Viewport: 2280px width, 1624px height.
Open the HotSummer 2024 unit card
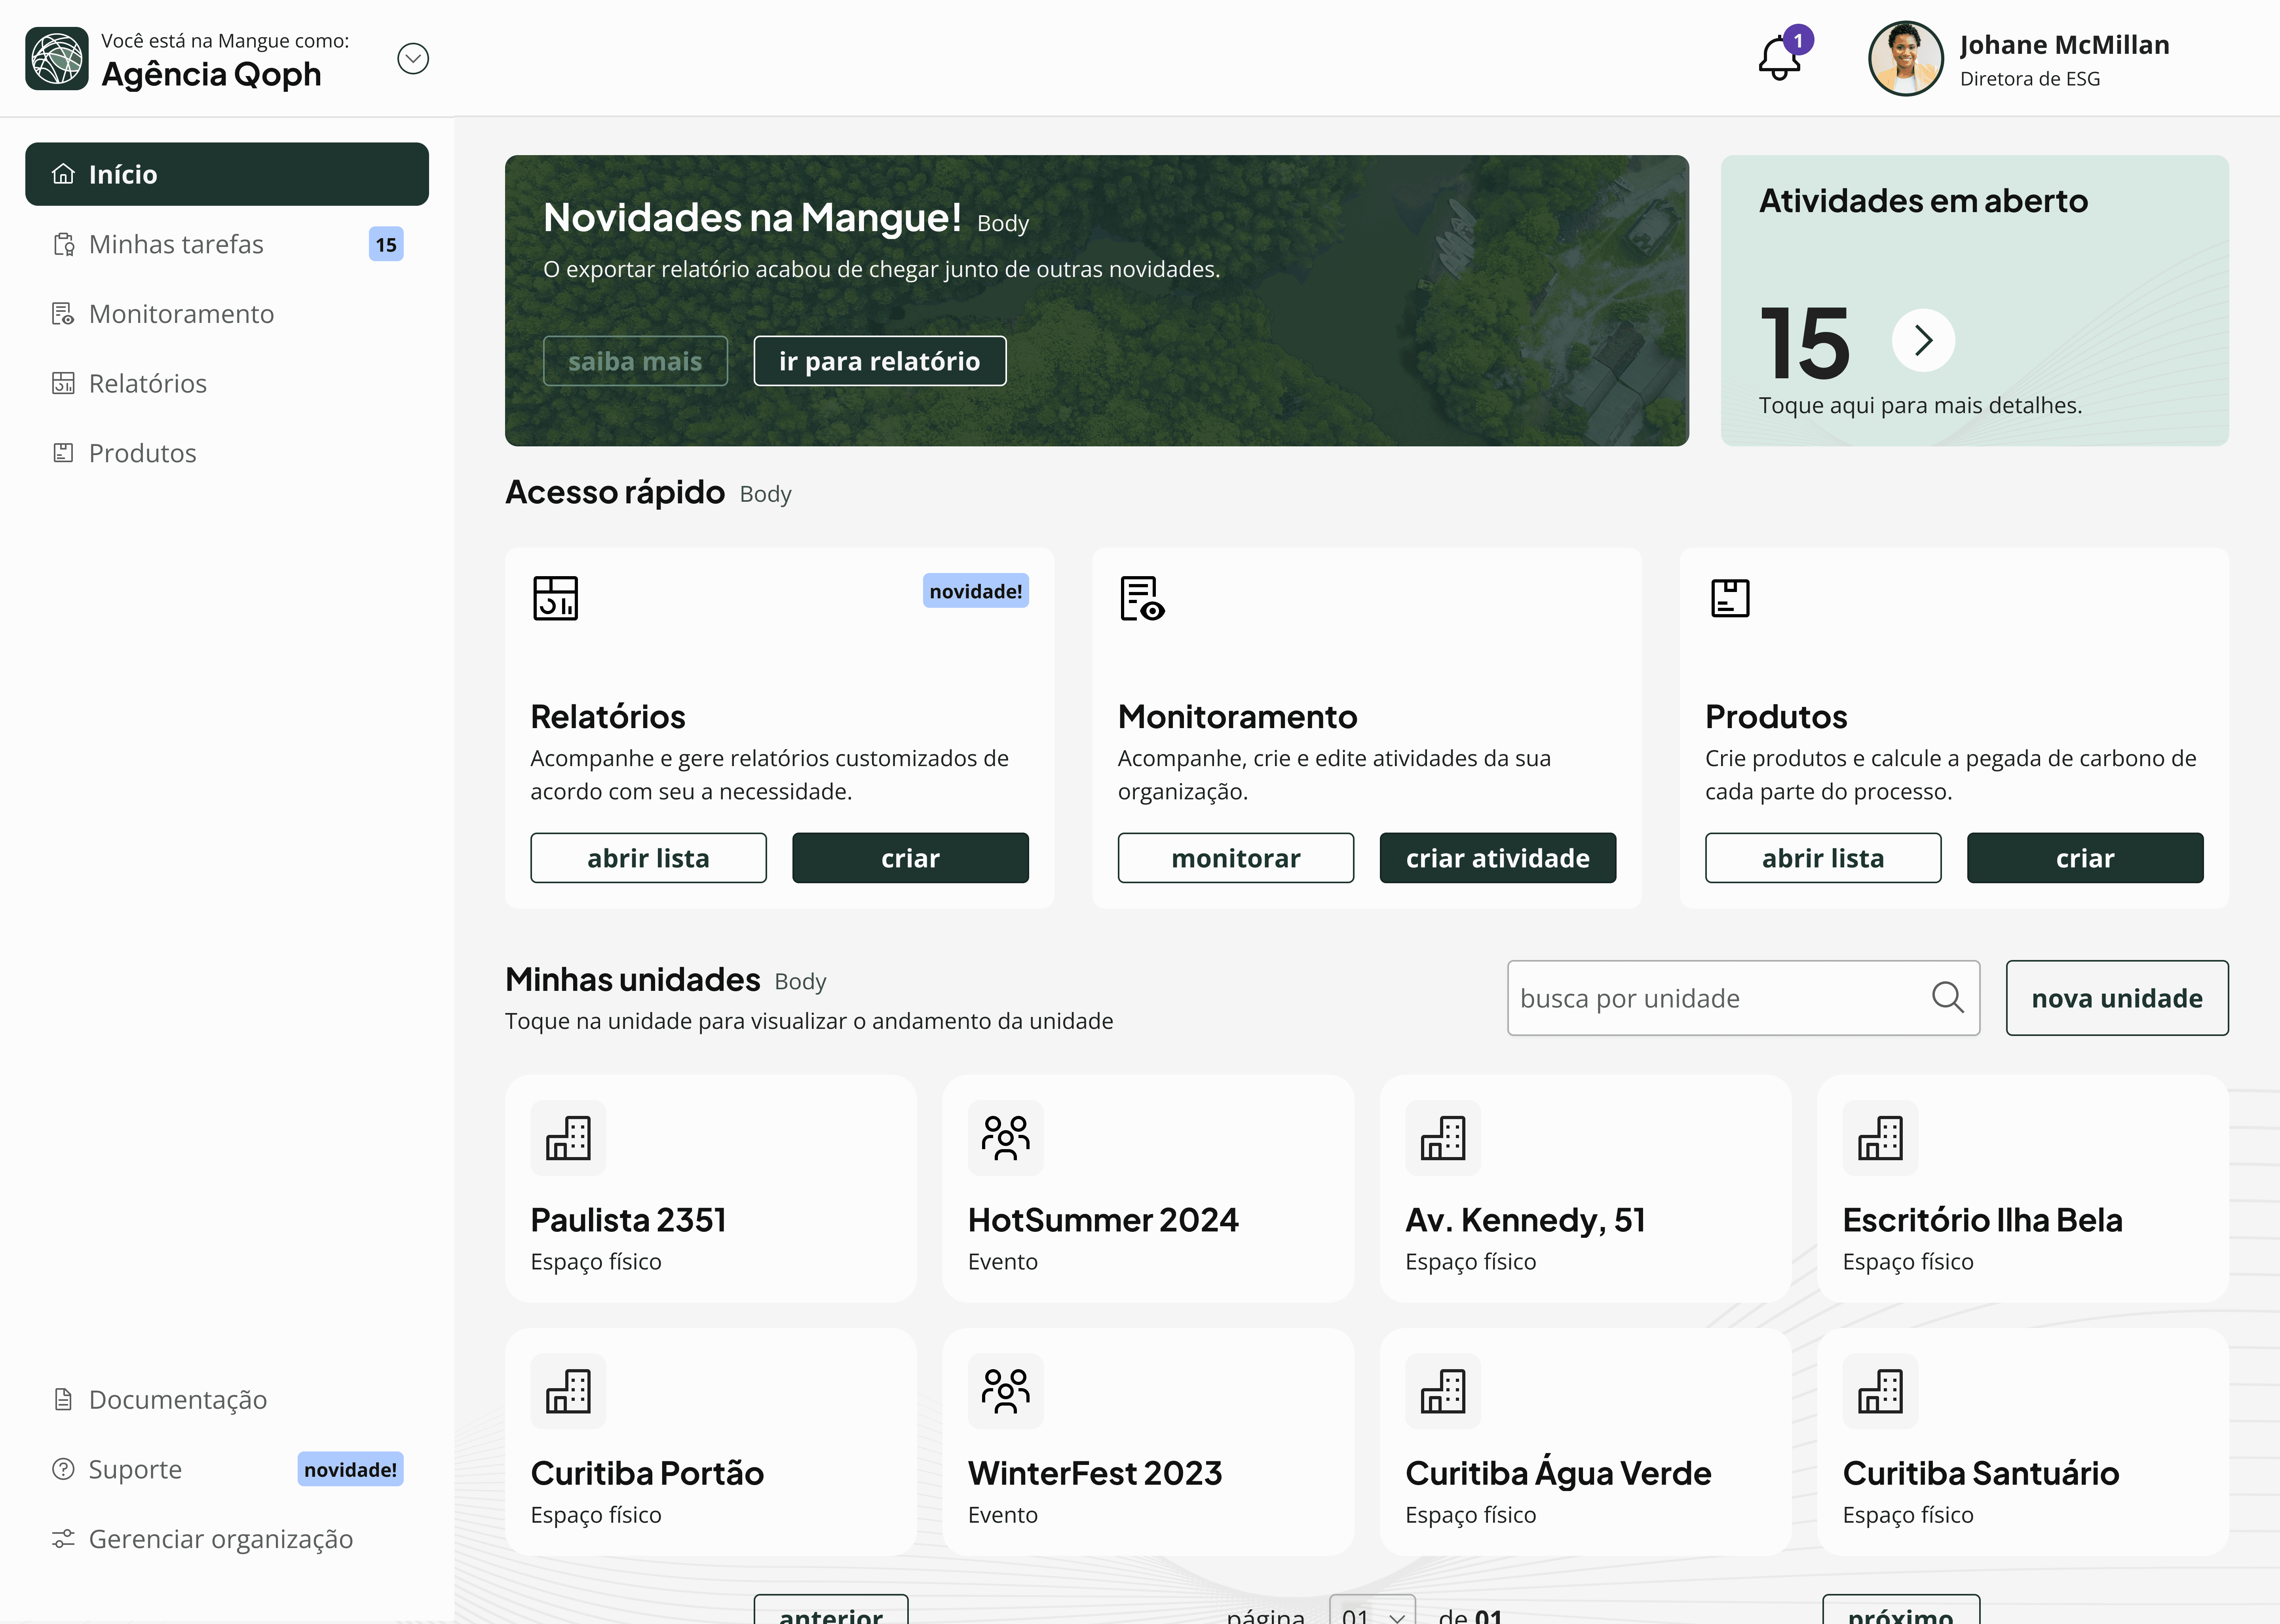(x=1148, y=1189)
